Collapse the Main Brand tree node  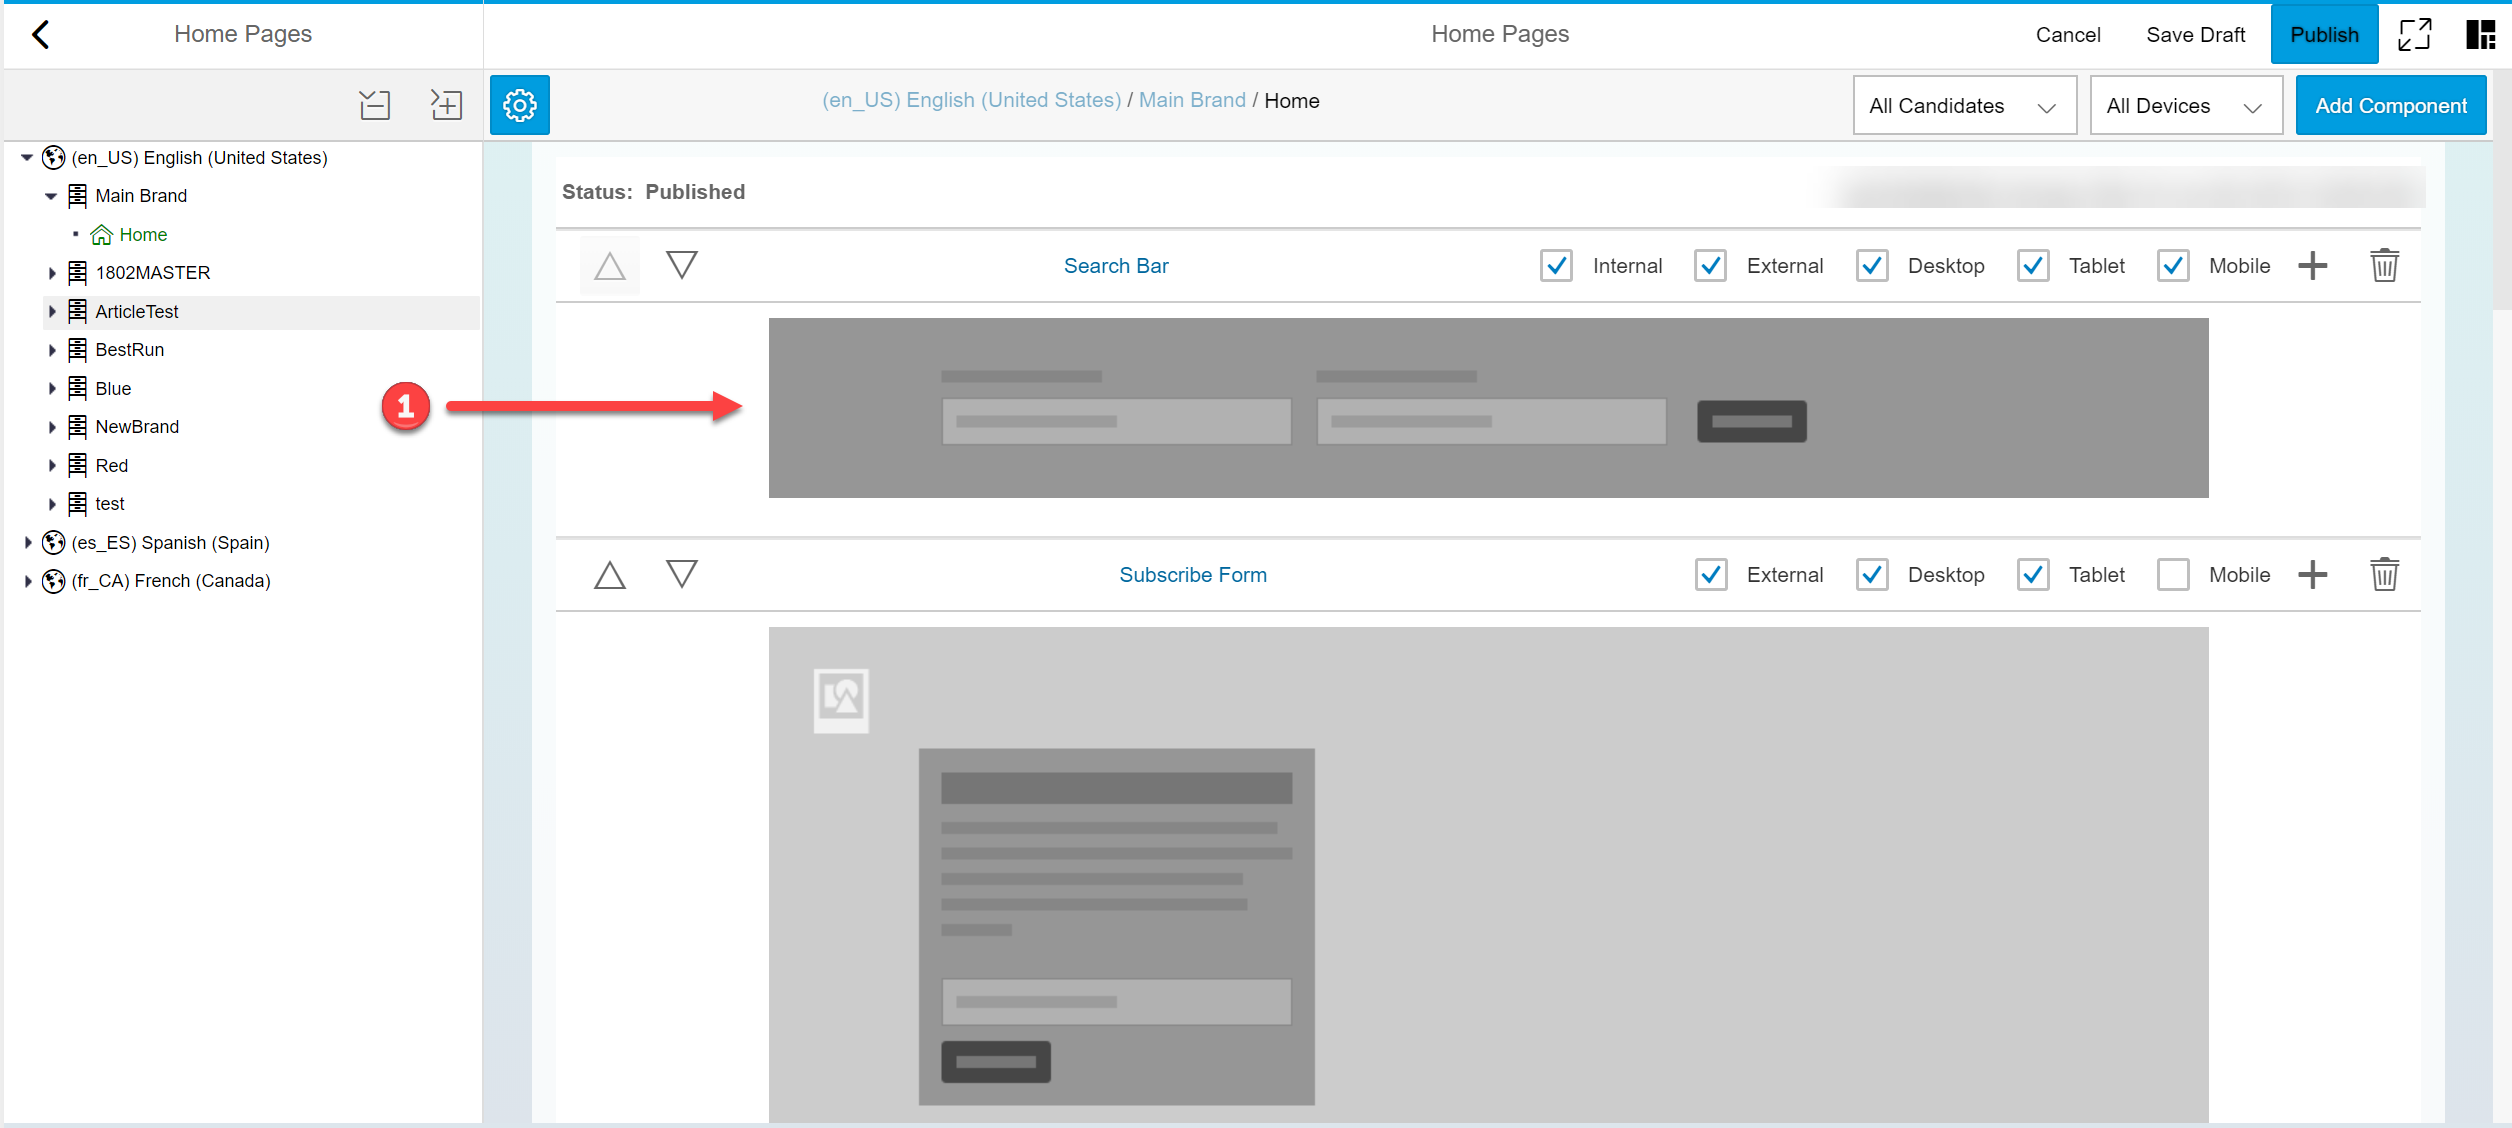51,196
